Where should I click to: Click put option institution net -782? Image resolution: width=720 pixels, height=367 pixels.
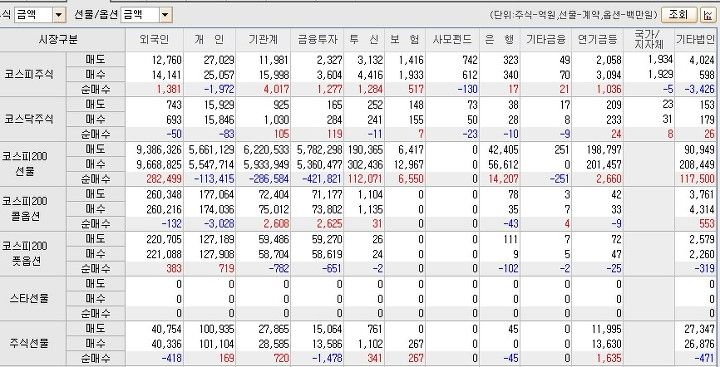tap(278, 269)
